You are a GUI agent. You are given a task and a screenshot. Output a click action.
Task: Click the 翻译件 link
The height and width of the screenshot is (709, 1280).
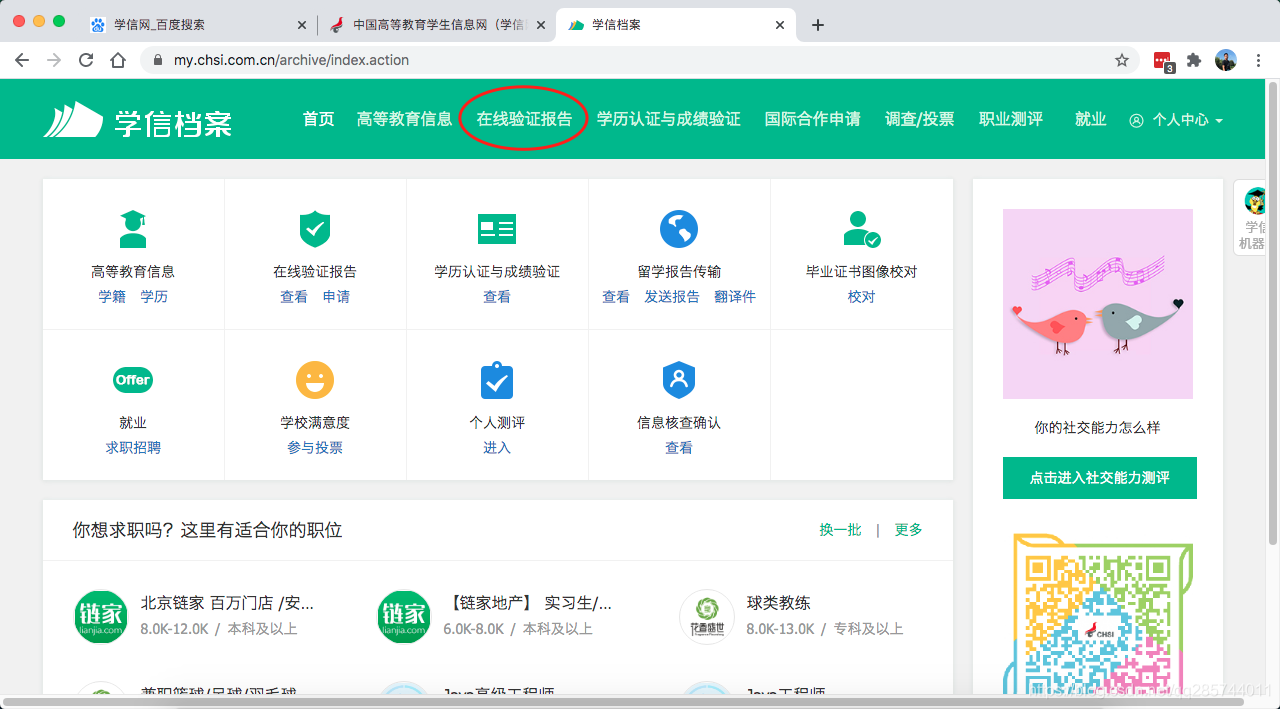(735, 297)
